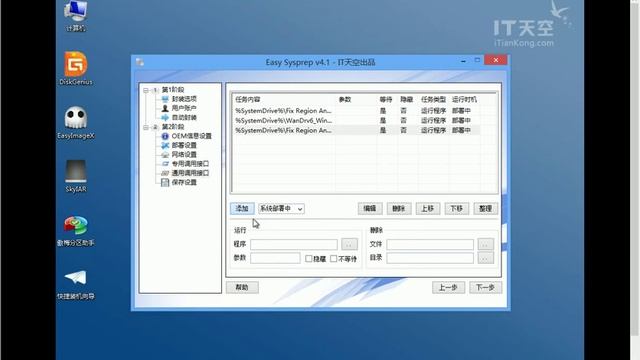Browse for the 文件 to delete

click(x=486, y=244)
